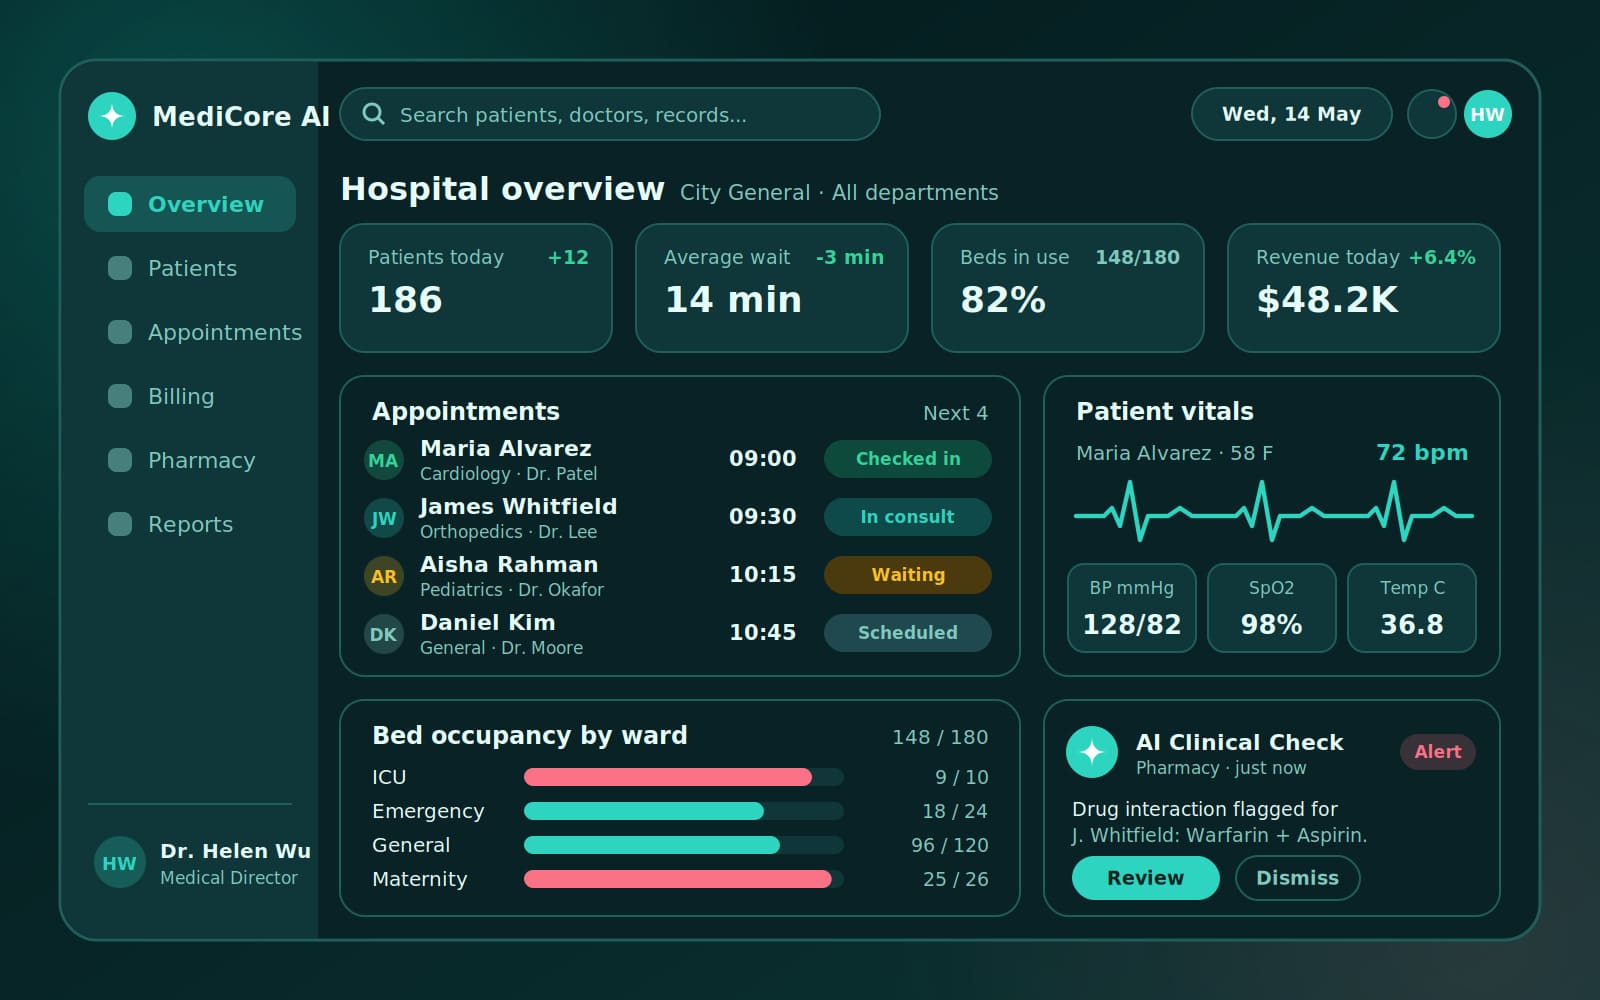The height and width of the screenshot is (1000, 1600).
Task: Select Overview in the sidebar
Action: 190,204
